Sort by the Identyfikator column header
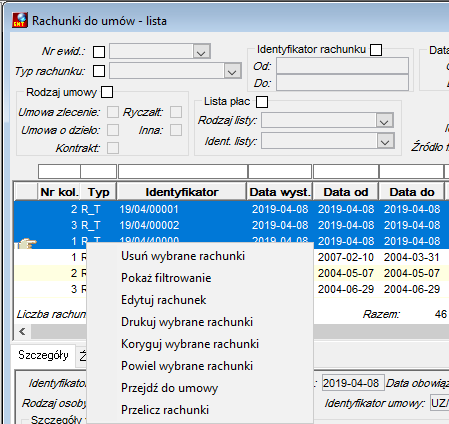The width and height of the screenshot is (449, 424). (182, 192)
